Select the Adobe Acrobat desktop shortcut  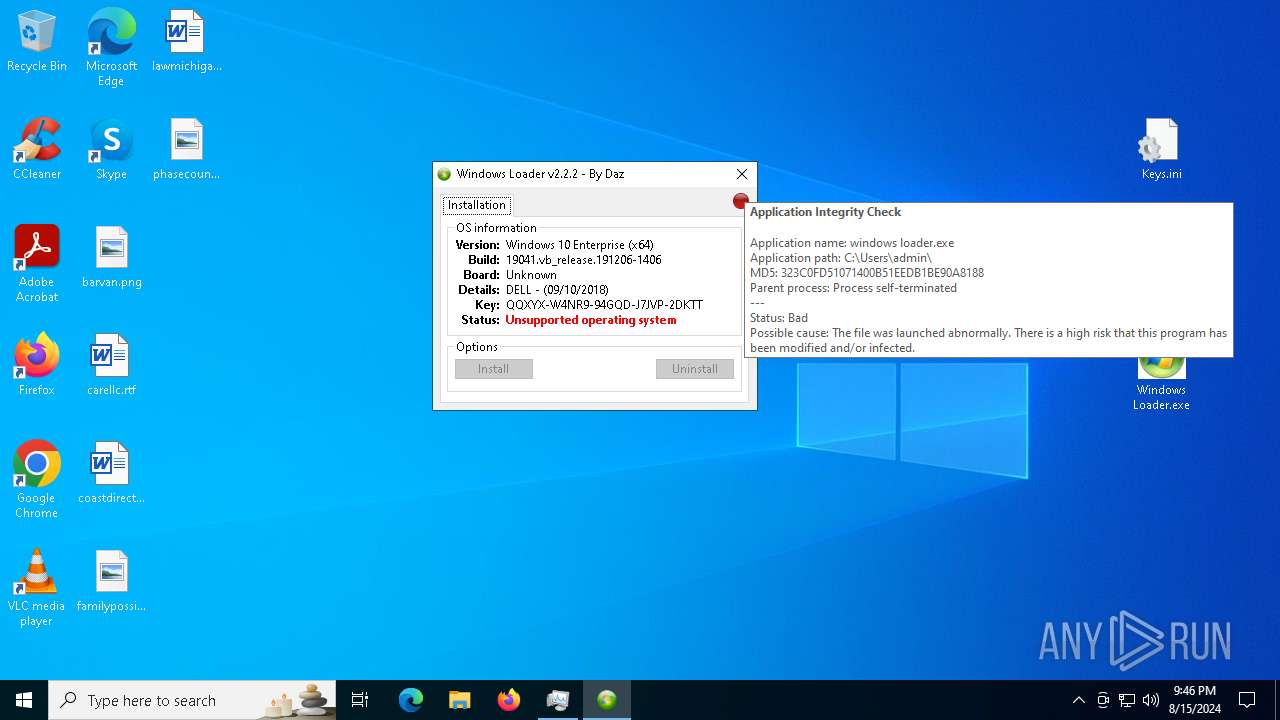click(x=37, y=263)
